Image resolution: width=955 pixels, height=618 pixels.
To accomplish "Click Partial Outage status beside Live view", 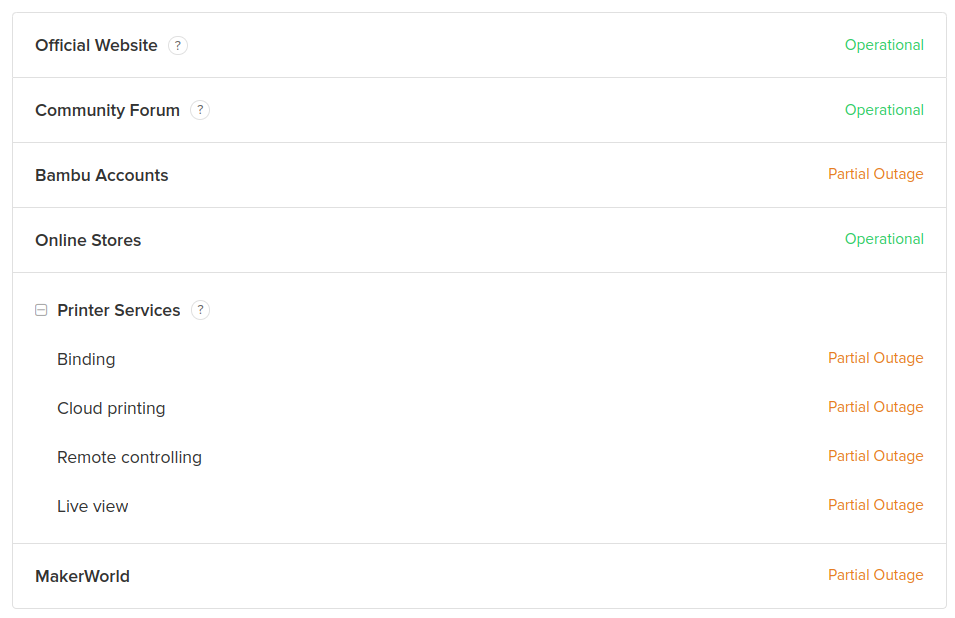I will (875, 505).
